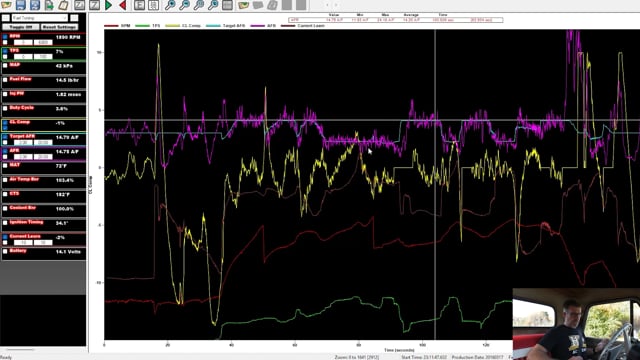Open the Fuel Tuning preset dropdown
The height and width of the screenshot is (360, 640).
point(40,18)
